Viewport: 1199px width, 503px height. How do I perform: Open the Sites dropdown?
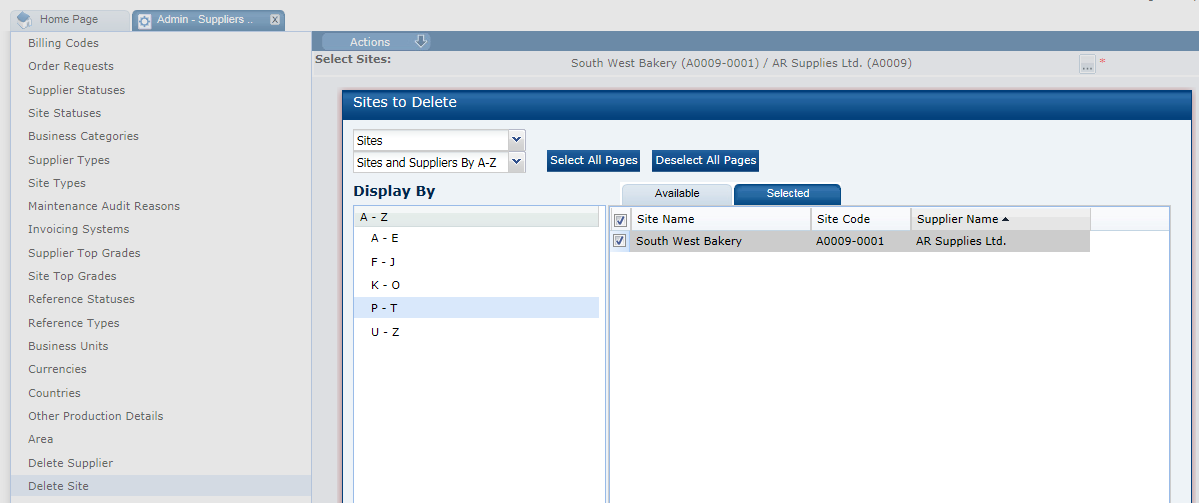[517, 140]
